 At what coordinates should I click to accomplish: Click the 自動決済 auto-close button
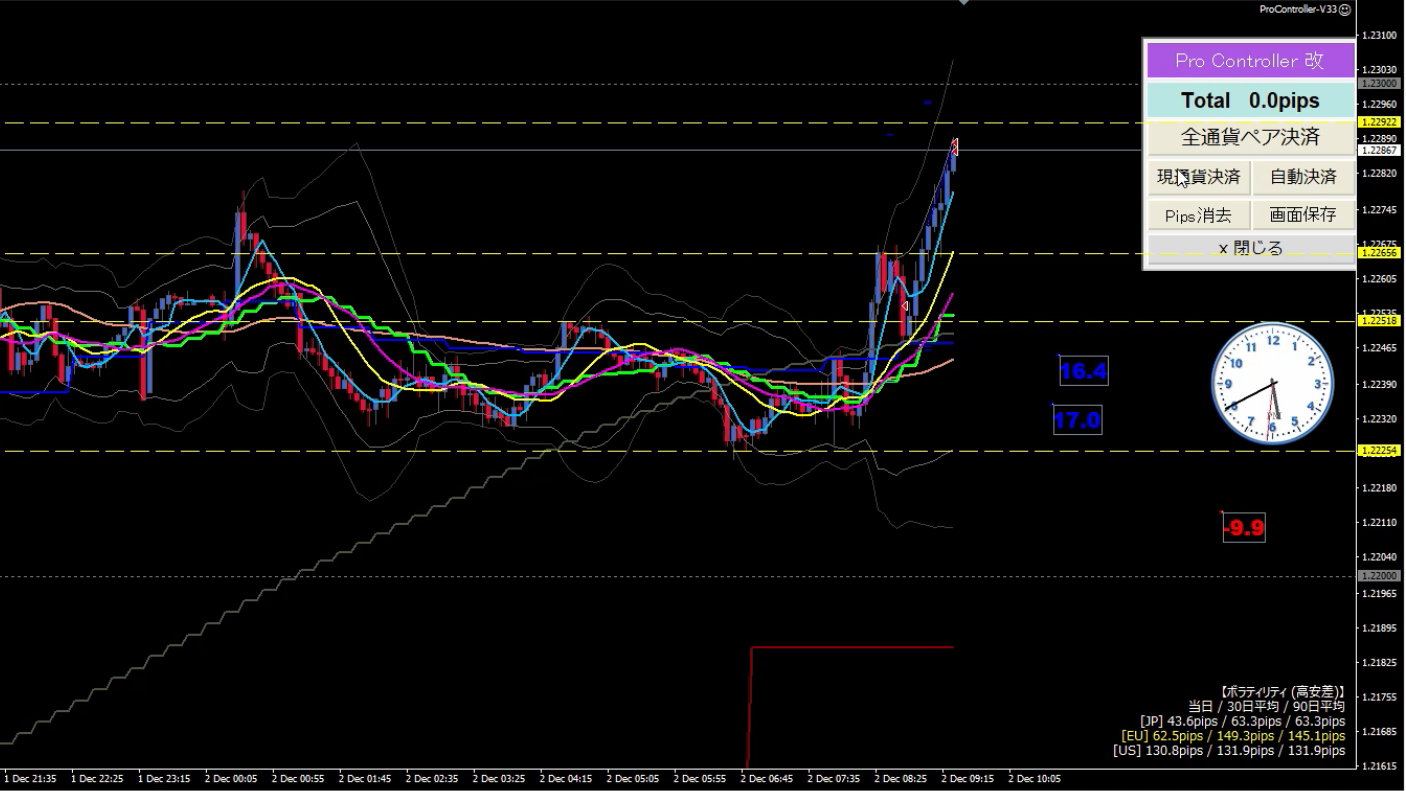tap(1303, 177)
